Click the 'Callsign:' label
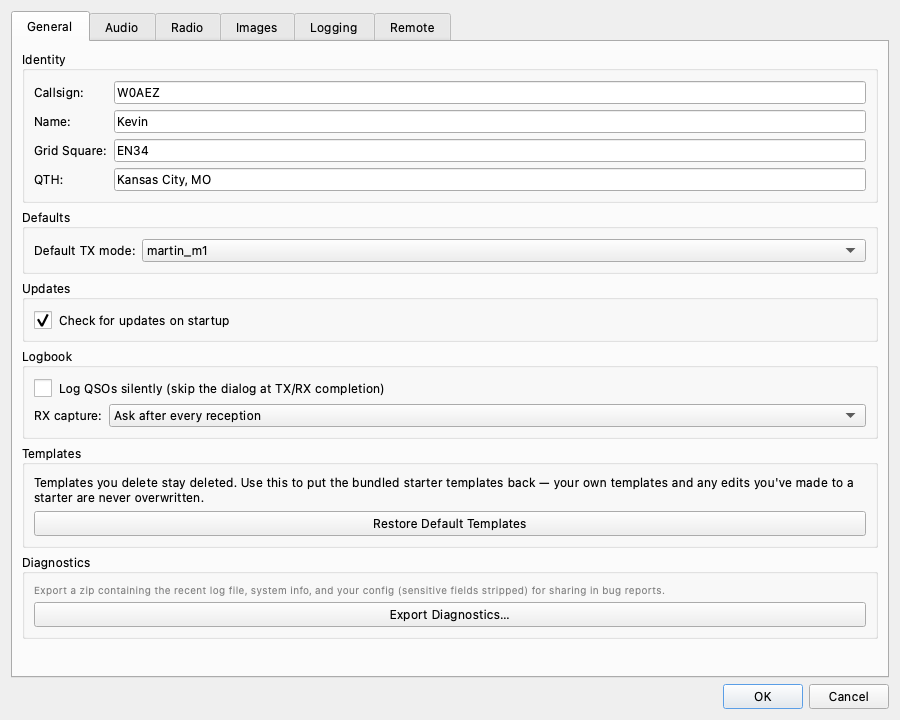This screenshot has width=900, height=720. point(59,93)
